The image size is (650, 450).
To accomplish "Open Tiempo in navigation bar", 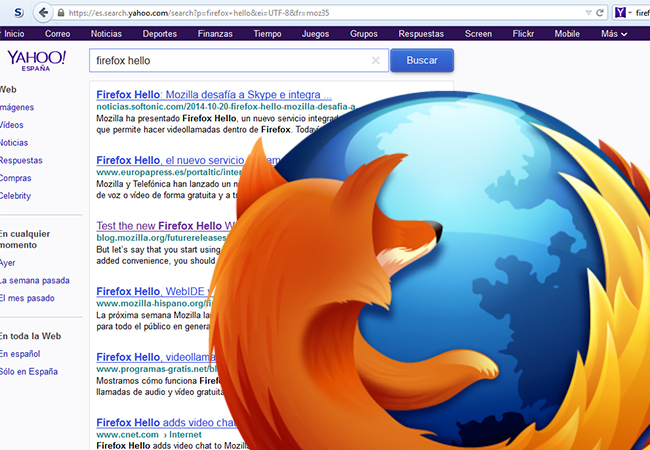I will [x=267, y=34].
